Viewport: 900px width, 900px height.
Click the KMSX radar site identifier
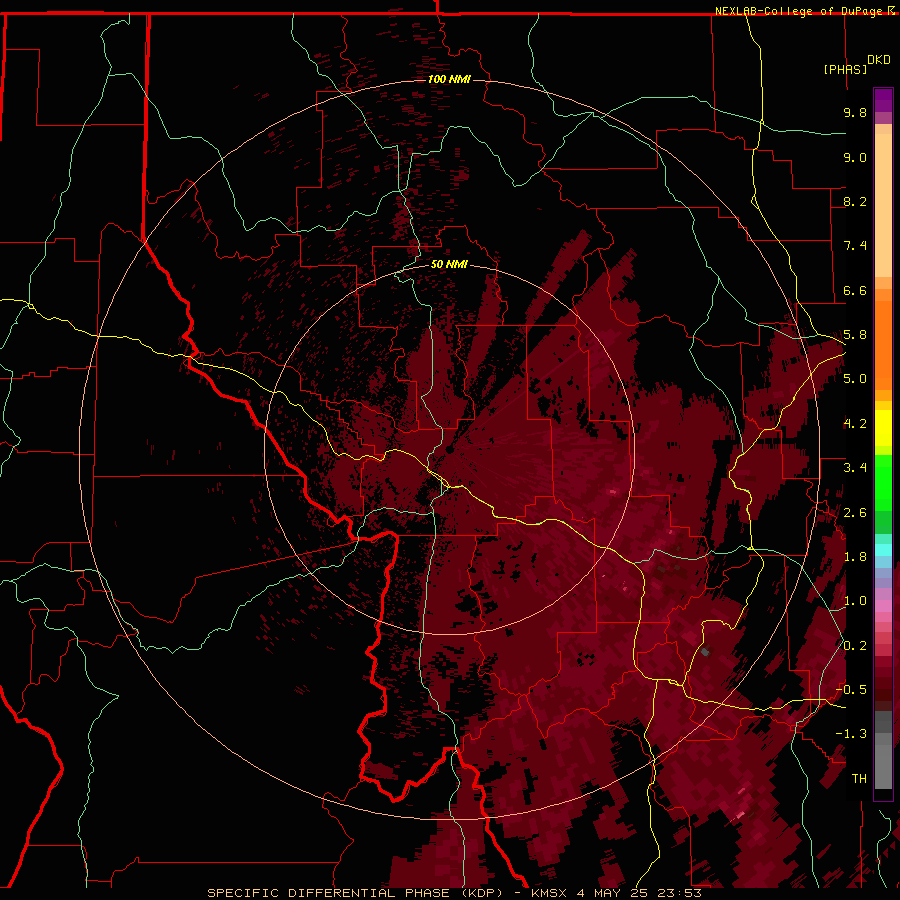(549, 893)
